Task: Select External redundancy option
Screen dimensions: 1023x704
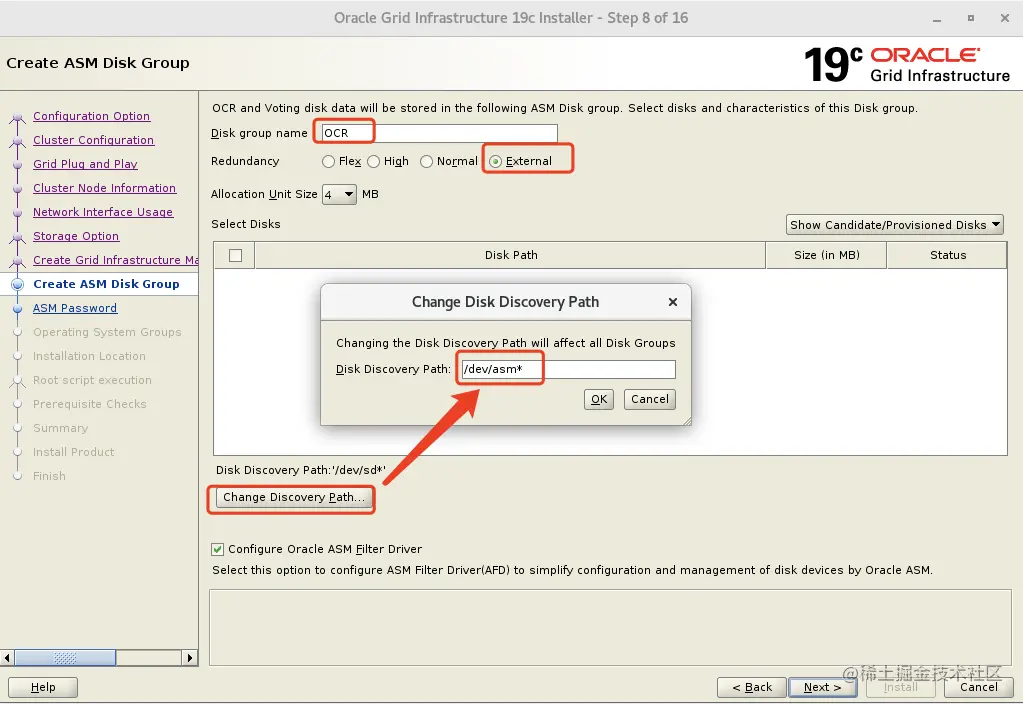Action: pos(495,161)
